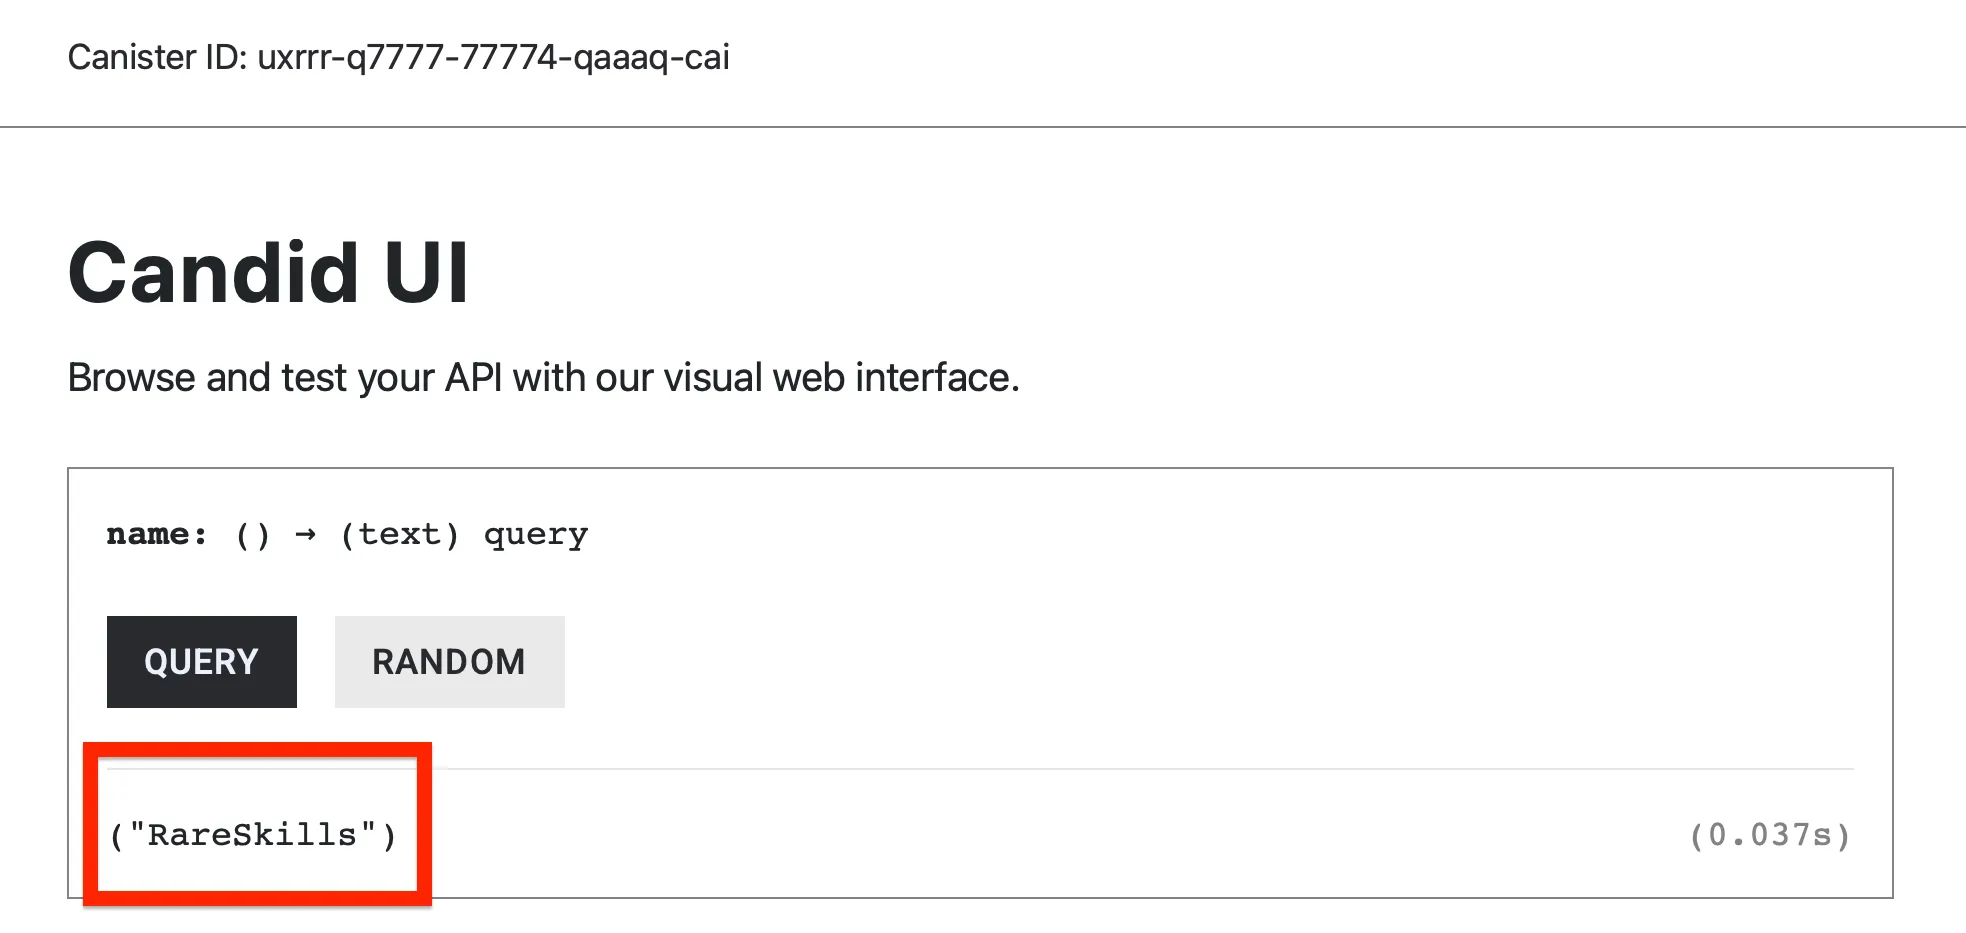Click the "UI" part of the heading
Image resolution: width=1966 pixels, height=933 pixels.
point(426,273)
